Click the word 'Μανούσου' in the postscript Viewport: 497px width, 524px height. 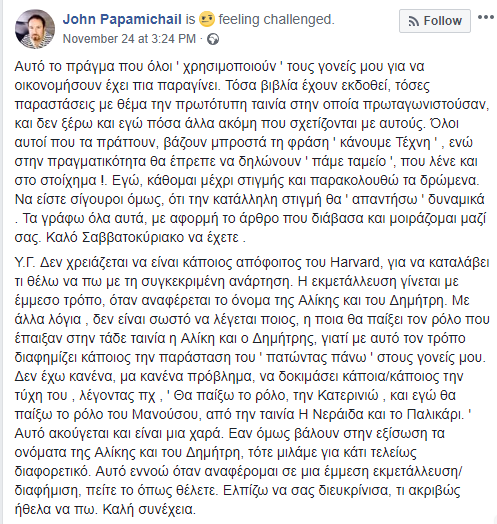(x=165, y=414)
